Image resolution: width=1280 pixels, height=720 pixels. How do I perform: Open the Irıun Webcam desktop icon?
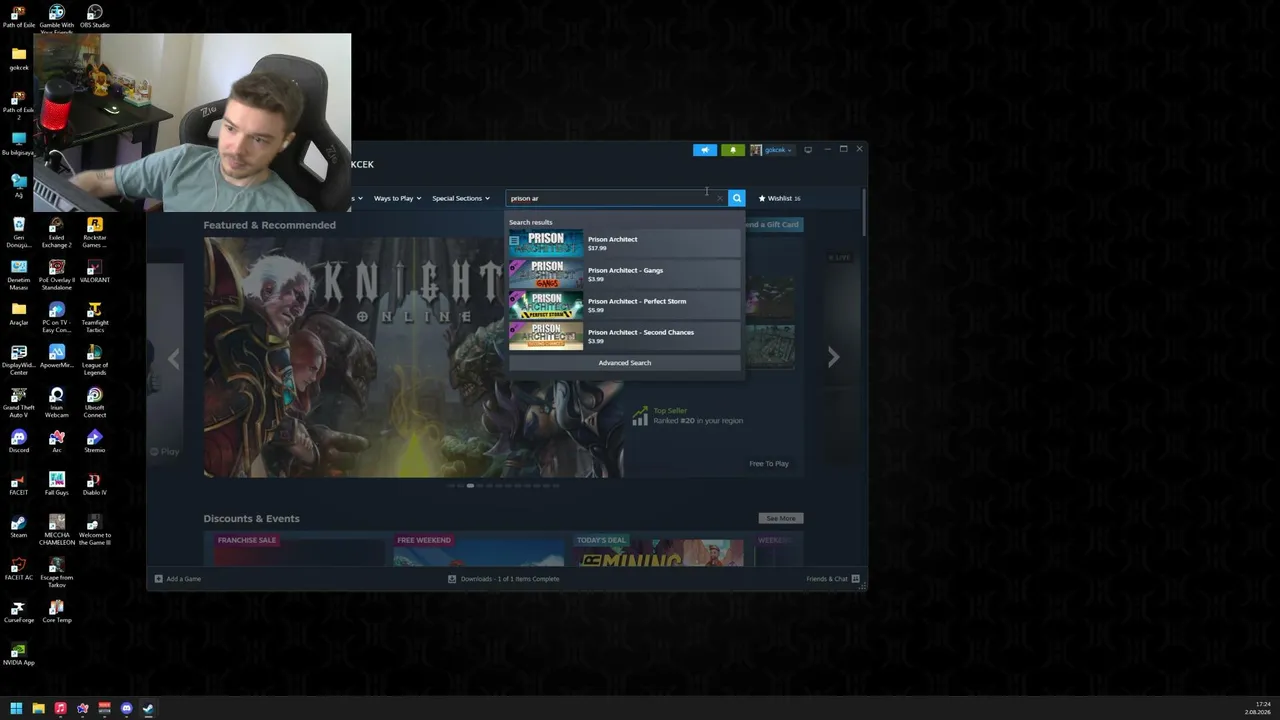click(x=57, y=402)
